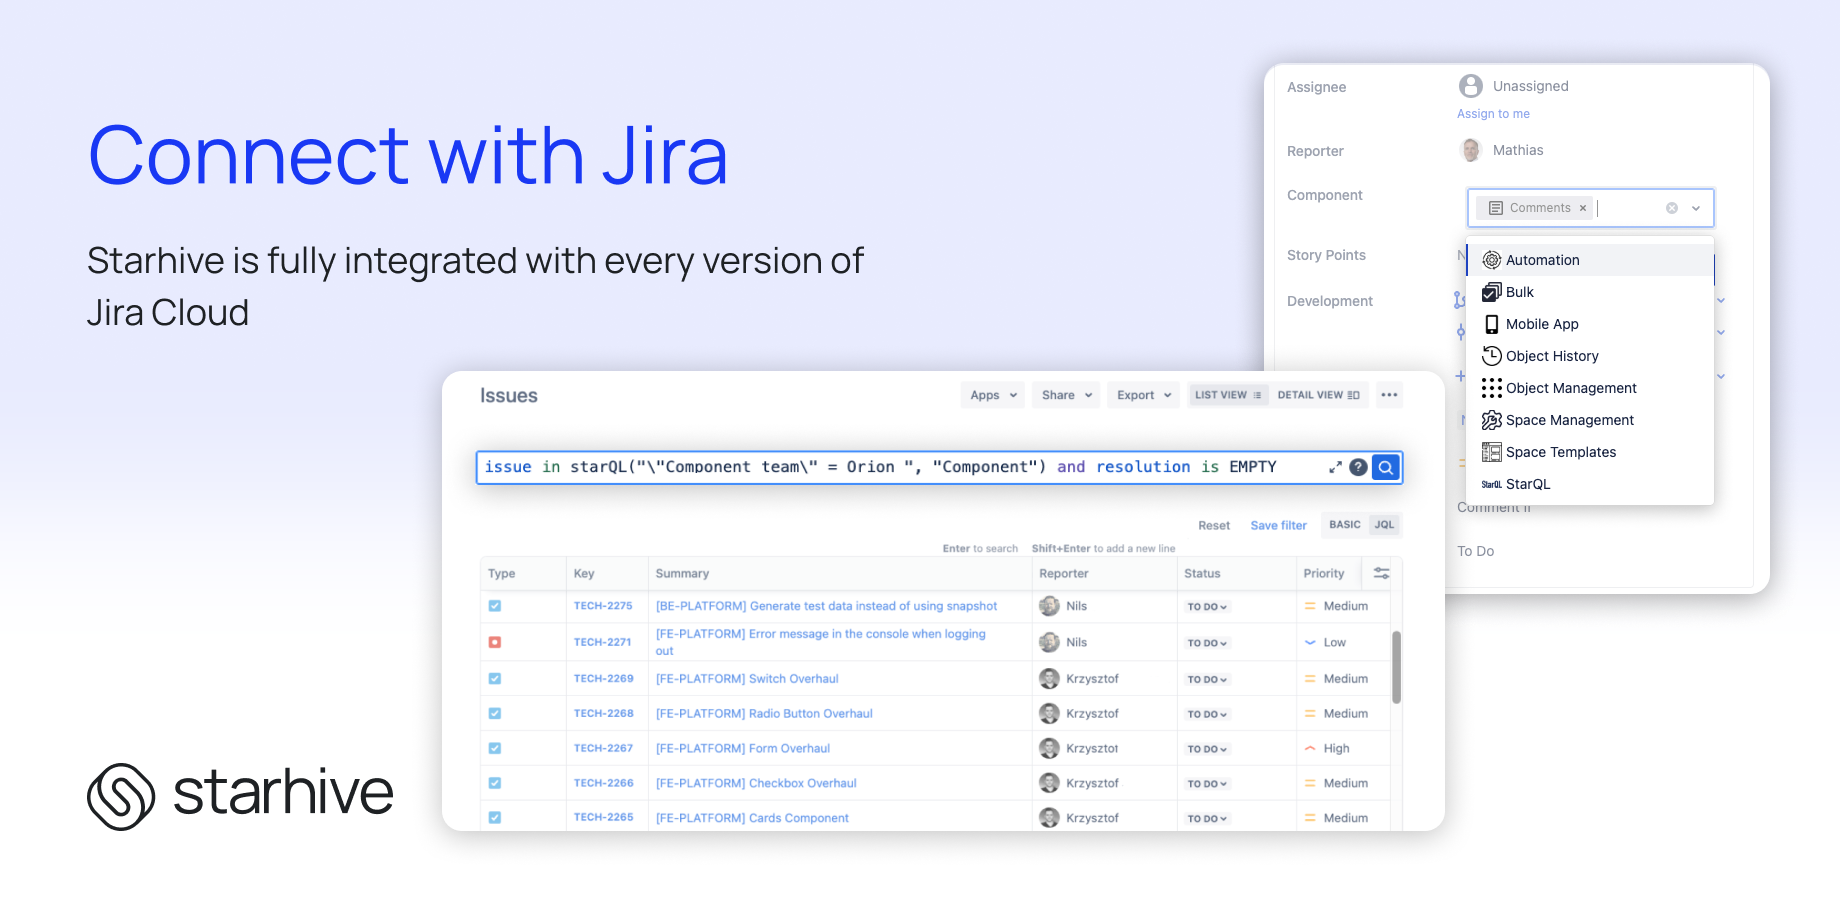The image size is (1840, 900).
Task: Click the Save filter link
Action: pyautogui.click(x=1278, y=526)
